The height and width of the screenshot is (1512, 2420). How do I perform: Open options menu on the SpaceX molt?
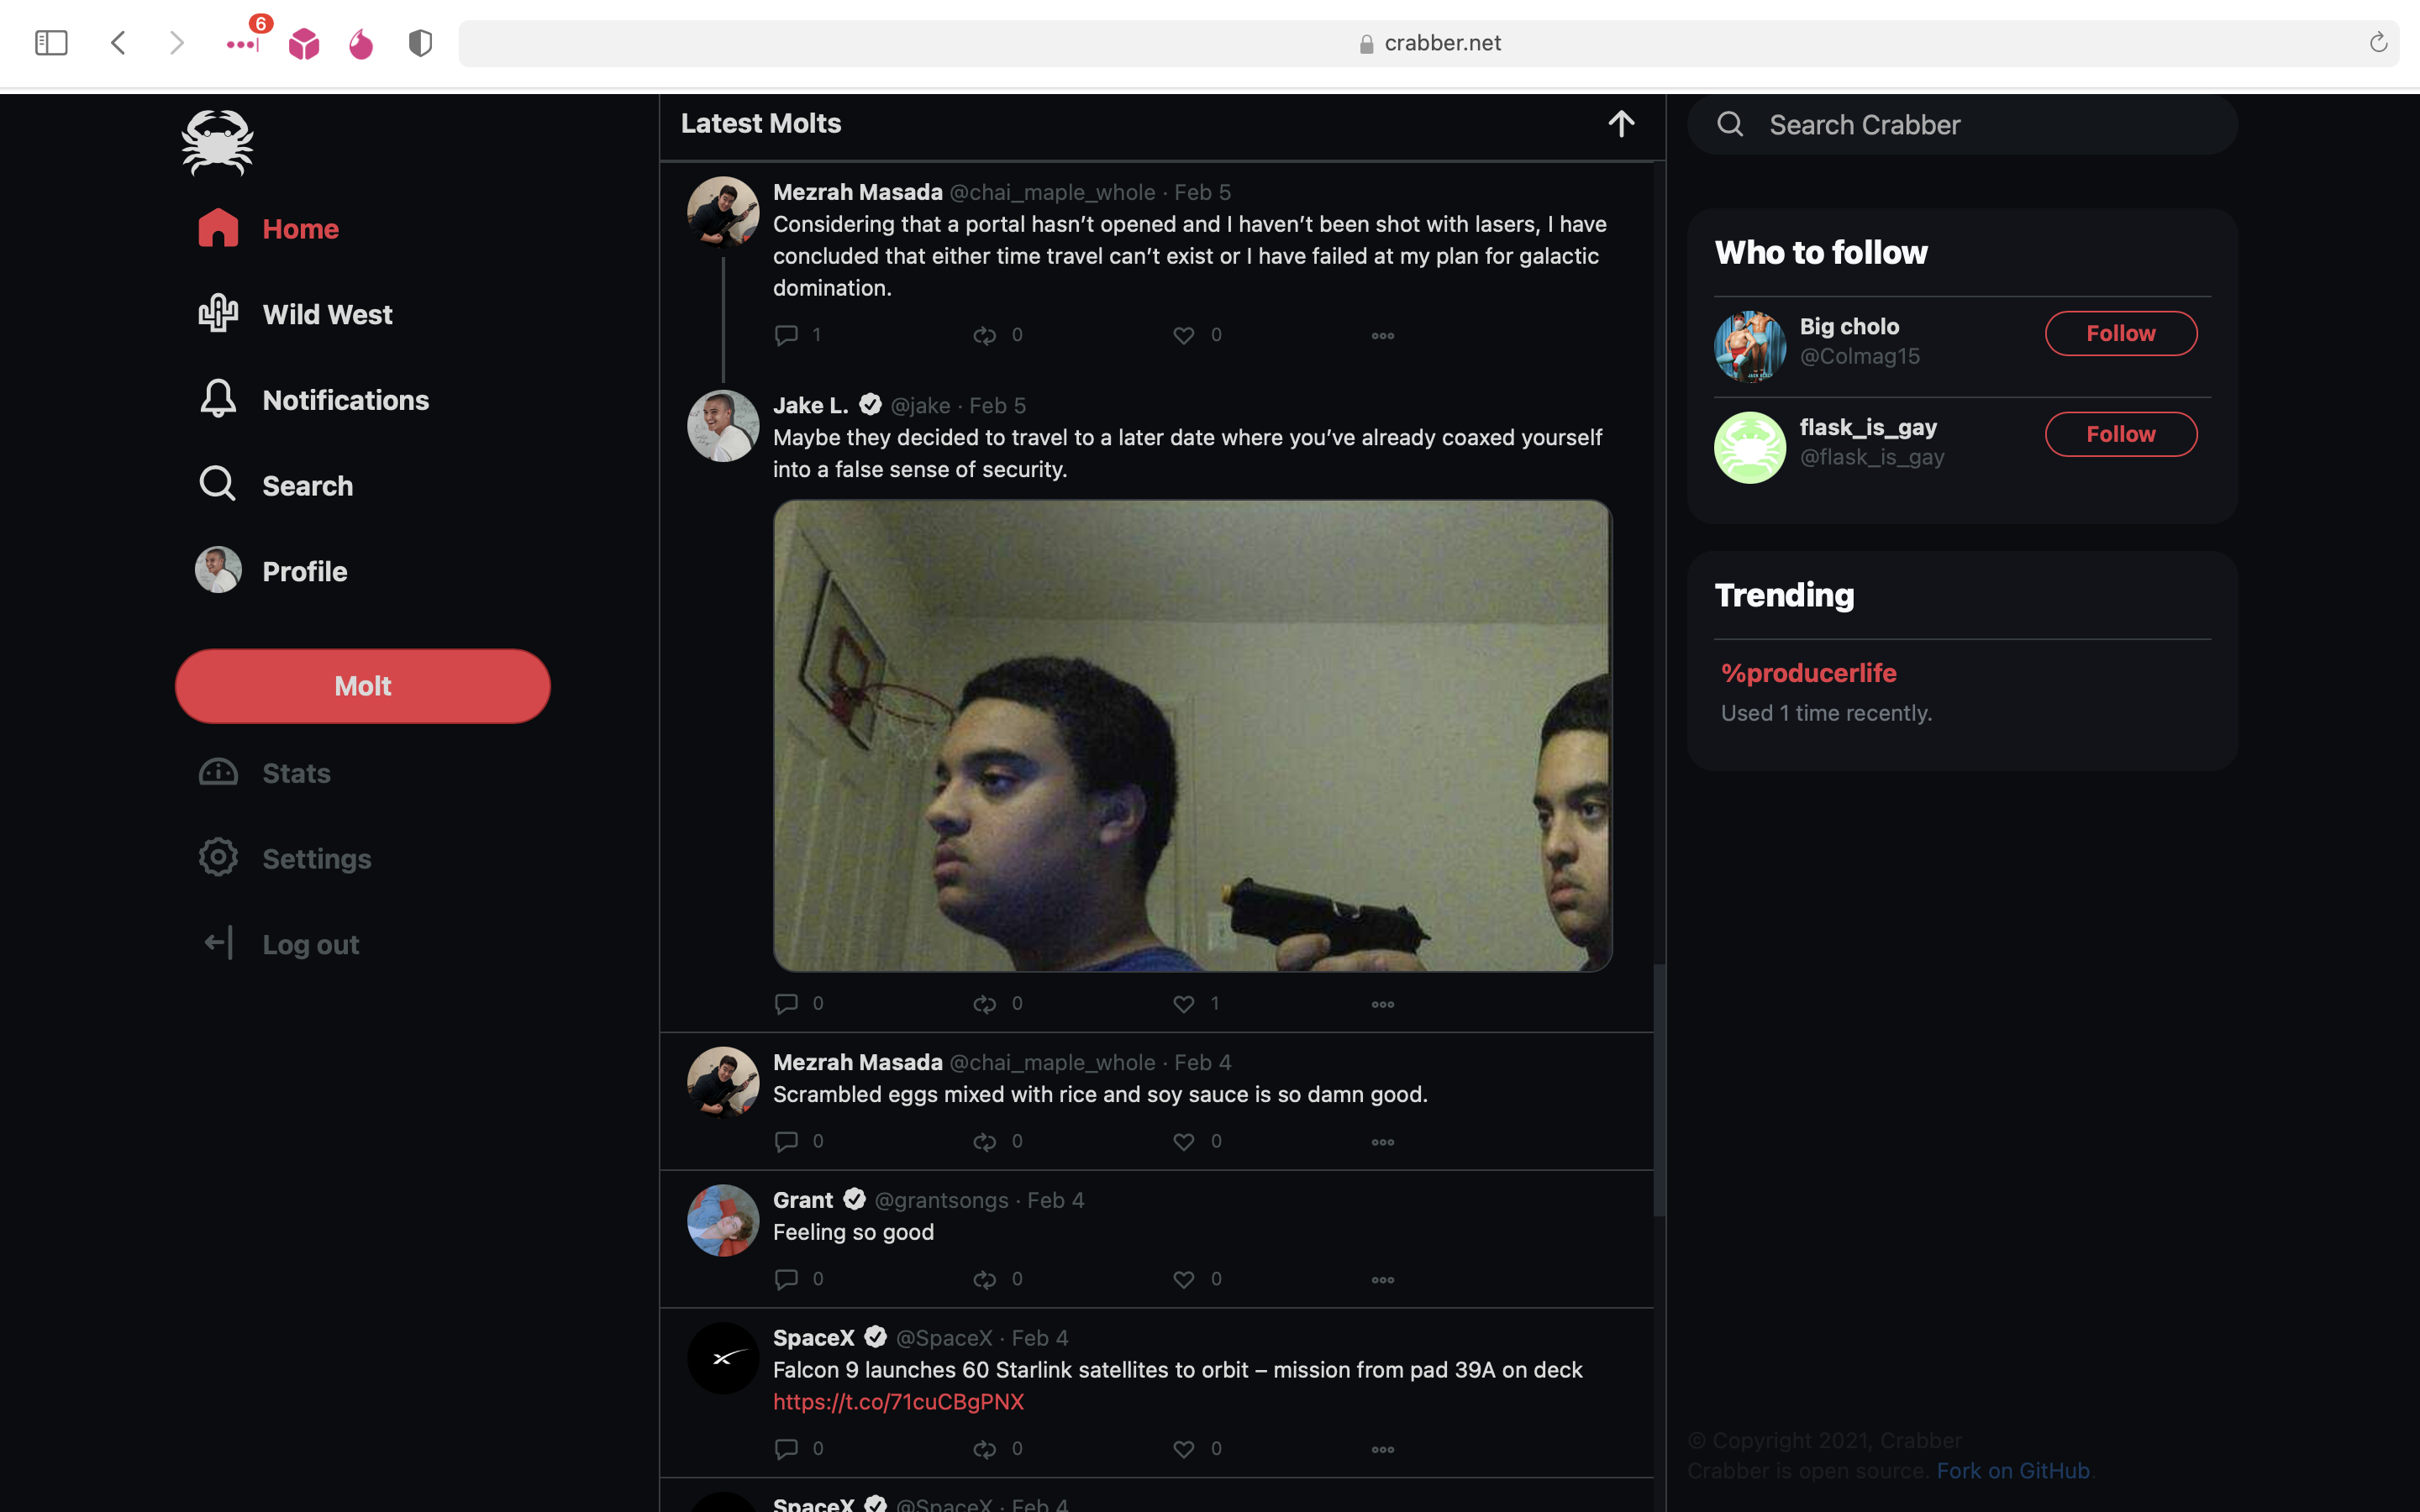click(x=1382, y=1449)
